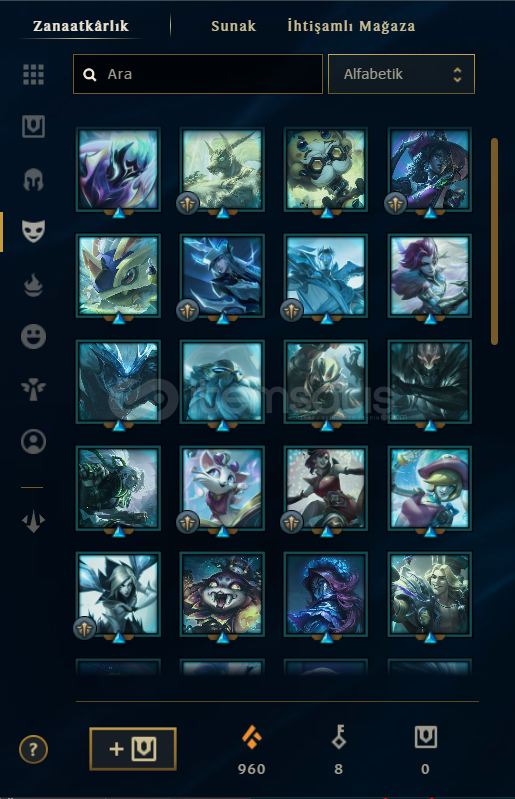Image resolution: width=515 pixels, height=799 pixels.
Task: Click the help question mark icon
Action: 34,749
